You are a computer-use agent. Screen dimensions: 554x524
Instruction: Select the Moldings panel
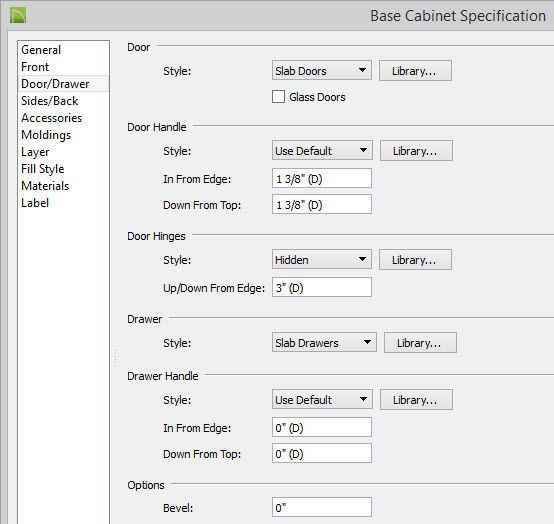pyautogui.click(x=46, y=135)
